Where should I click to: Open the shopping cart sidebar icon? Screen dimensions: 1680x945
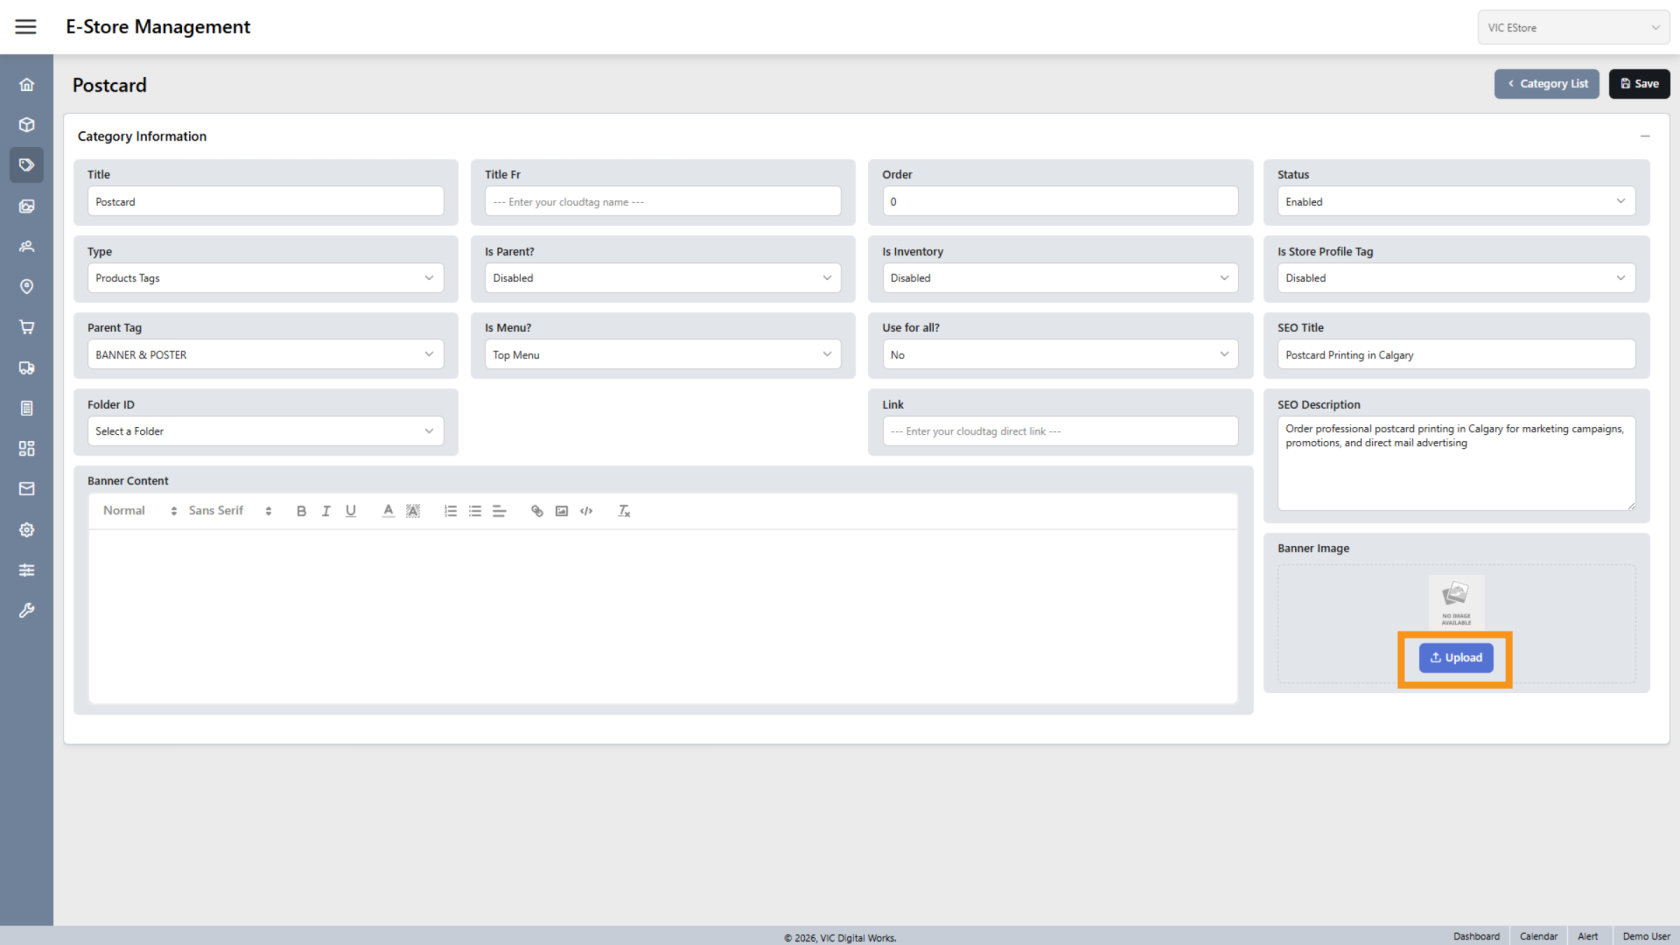coord(27,327)
